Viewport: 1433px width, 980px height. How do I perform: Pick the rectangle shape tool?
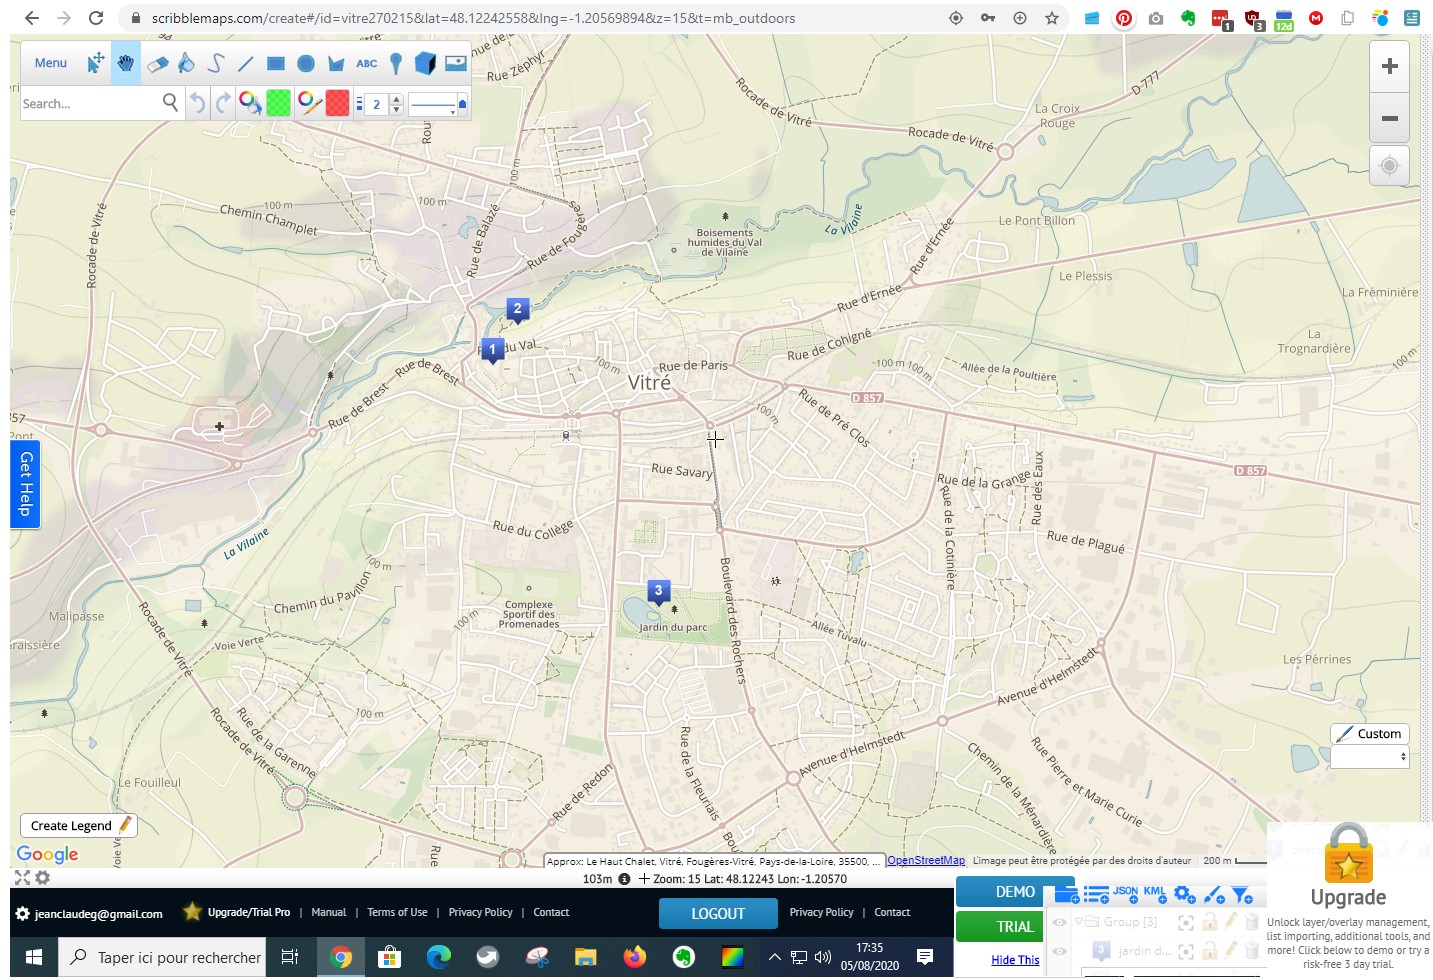pos(276,64)
